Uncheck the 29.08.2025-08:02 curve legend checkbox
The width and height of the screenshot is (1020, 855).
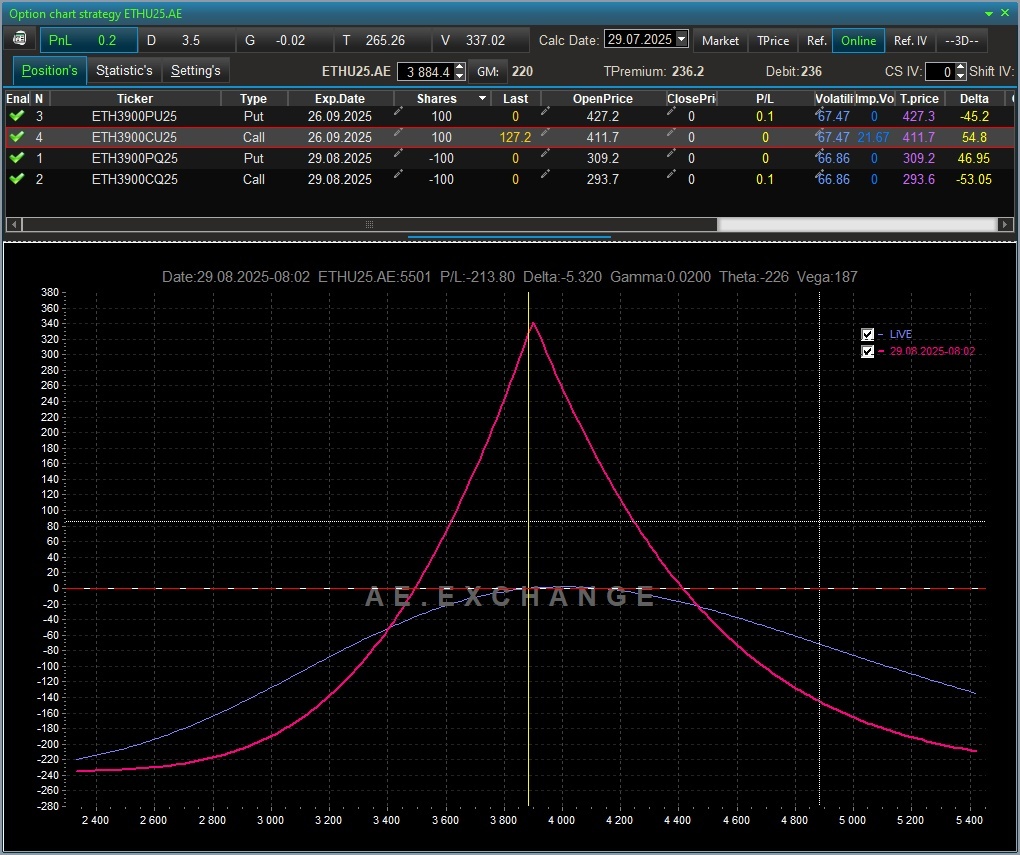click(867, 351)
